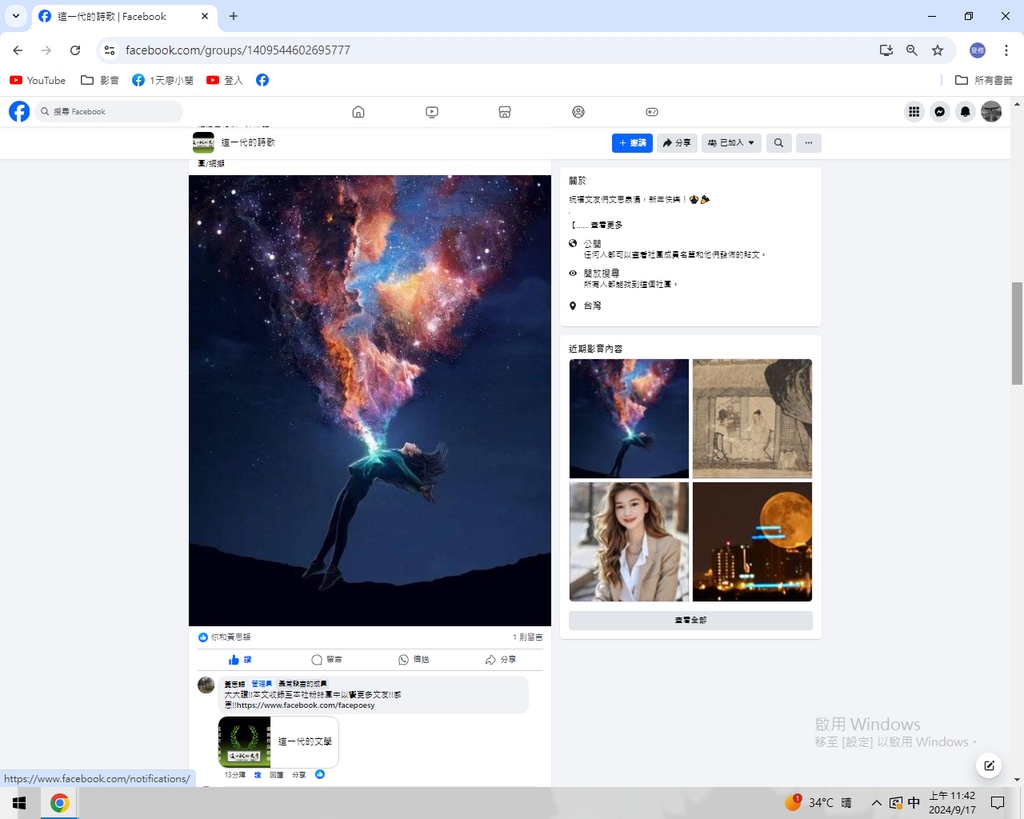1024x819 pixels.
Task: Open the Facebook apps grid menu
Action: (913, 112)
